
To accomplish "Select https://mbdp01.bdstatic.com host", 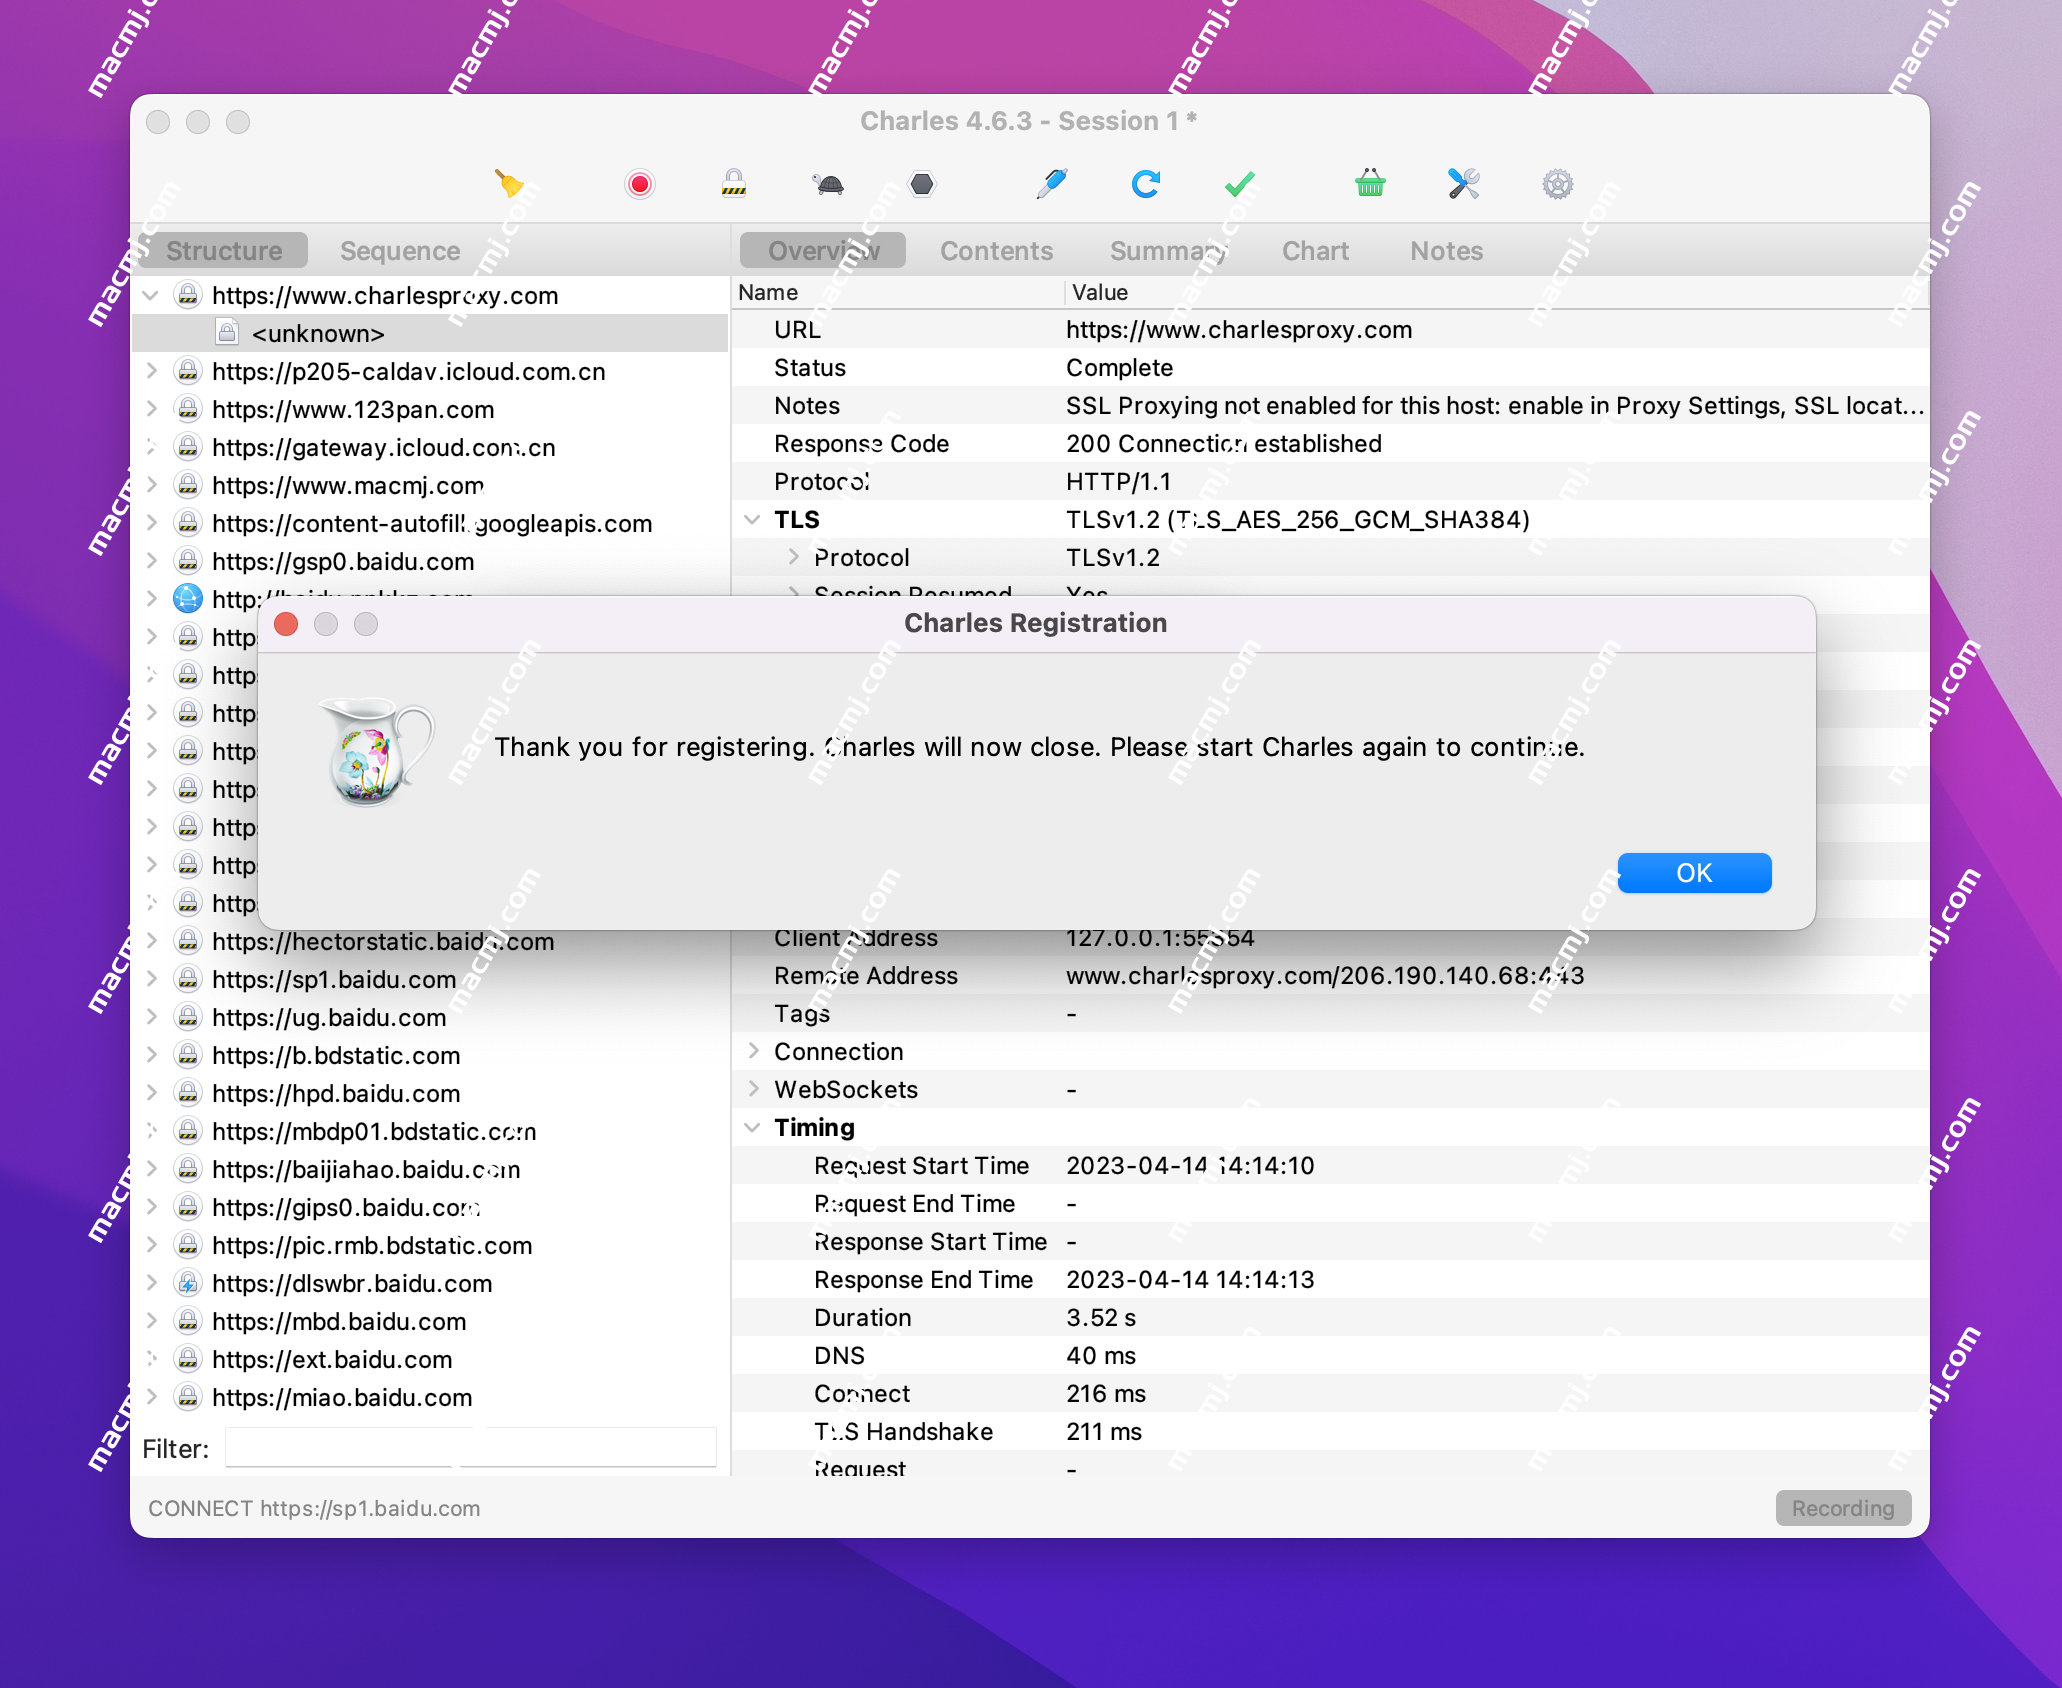I will point(374,1131).
